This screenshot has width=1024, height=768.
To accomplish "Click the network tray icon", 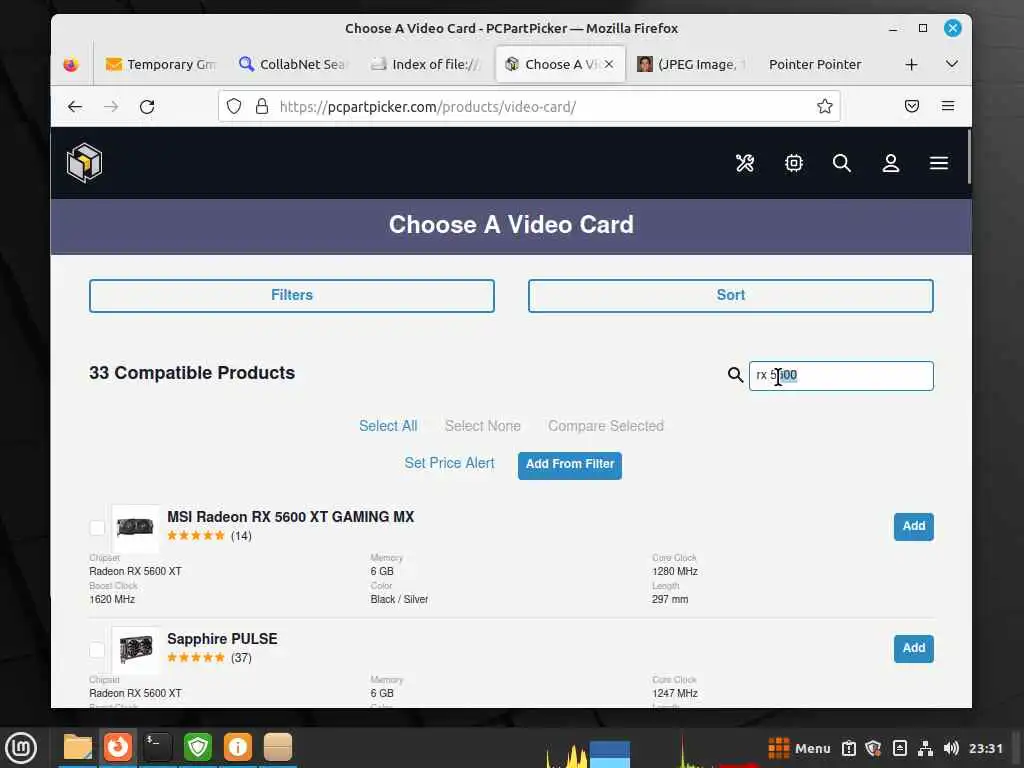I will (x=925, y=748).
